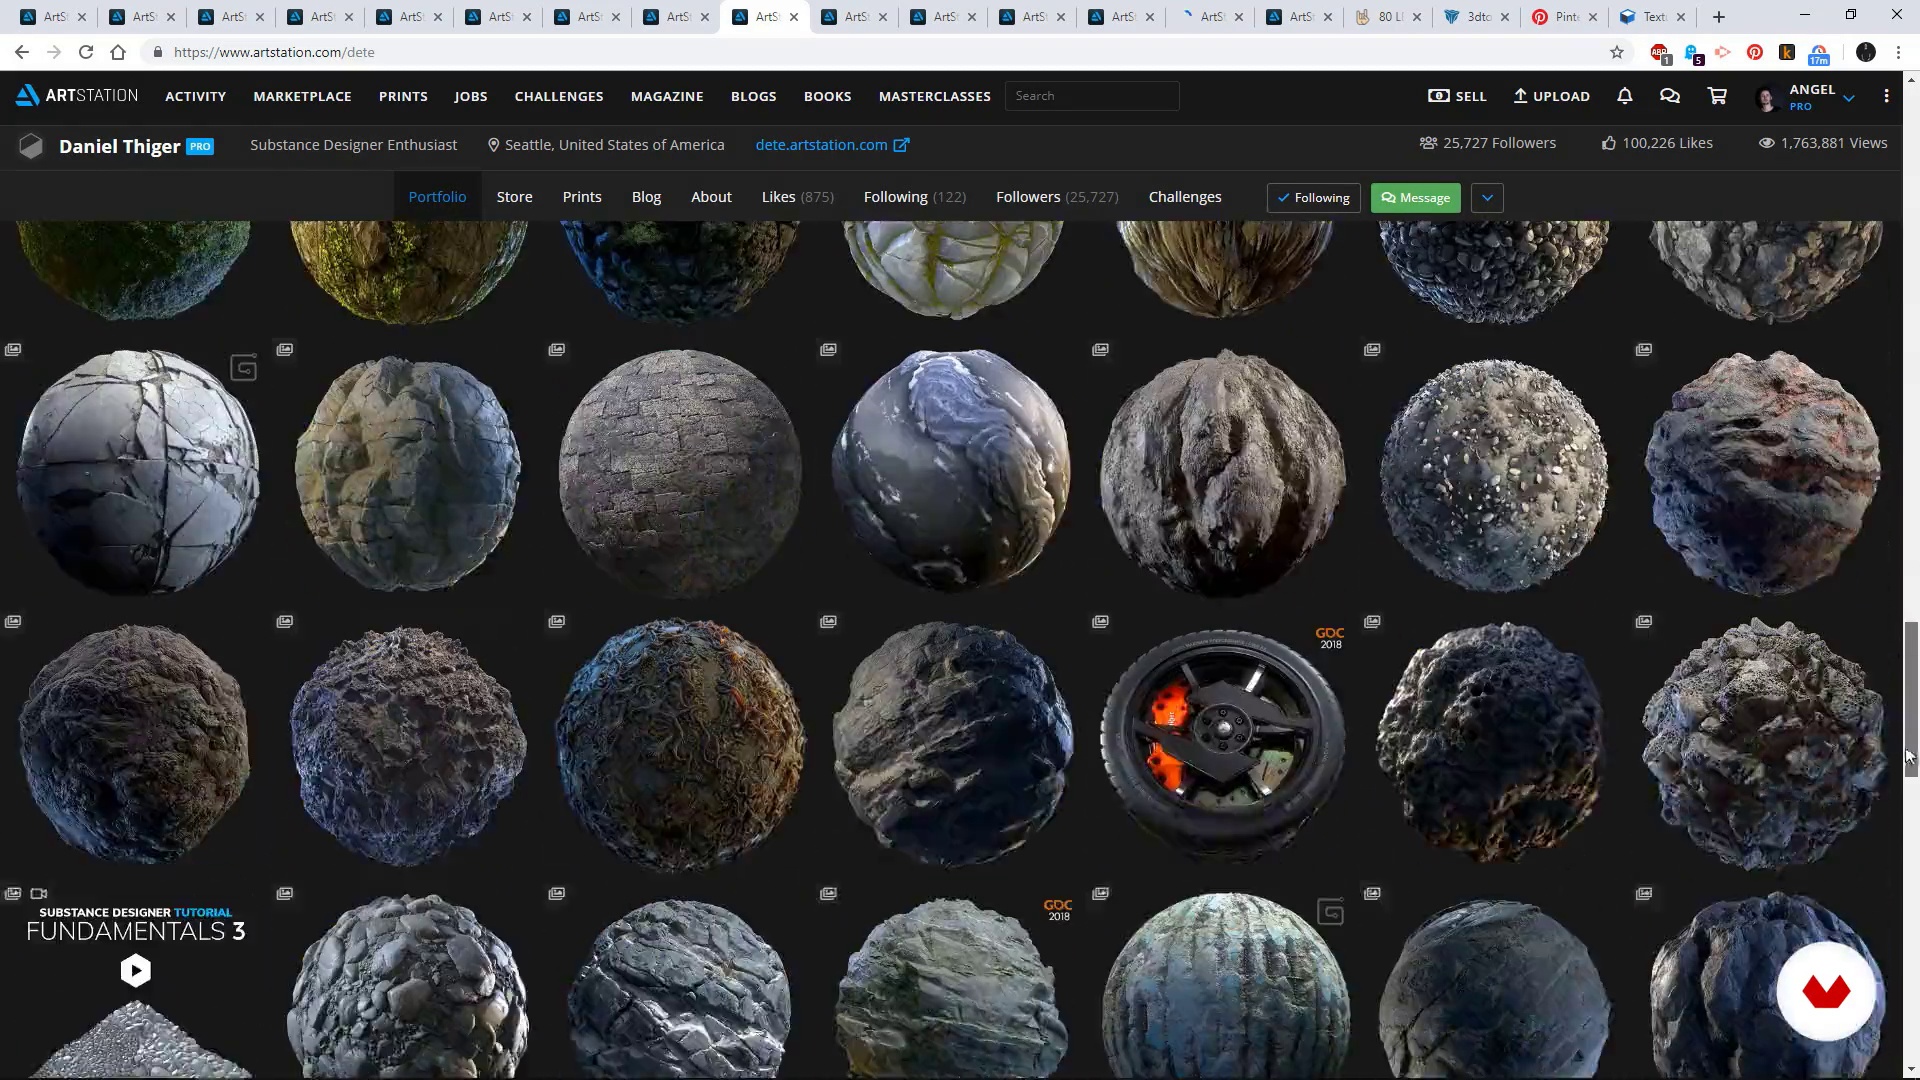The height and width of the screenshot is (1080, 1920).
Task: Open the cracked white stone sphere thumbnail
Action: [137, 471]
